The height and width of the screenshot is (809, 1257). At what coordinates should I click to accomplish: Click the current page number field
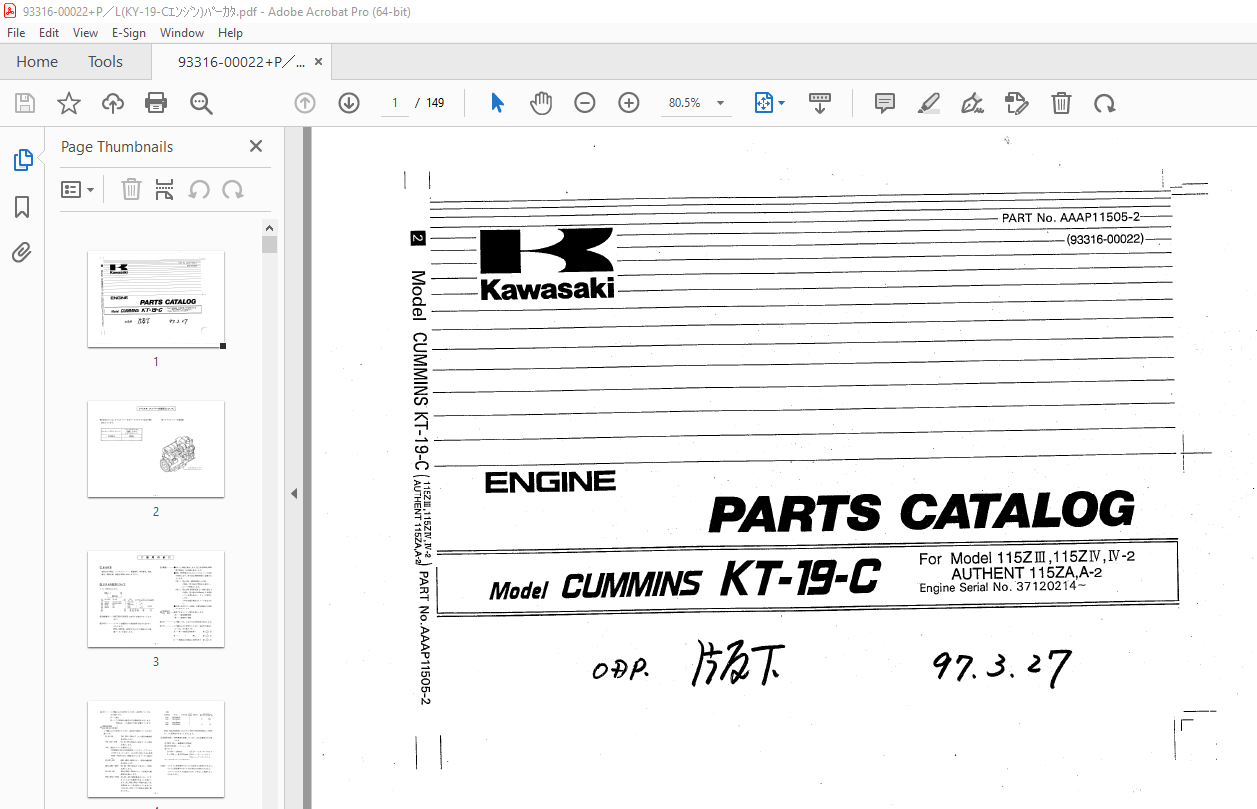(x=394, y=103)
